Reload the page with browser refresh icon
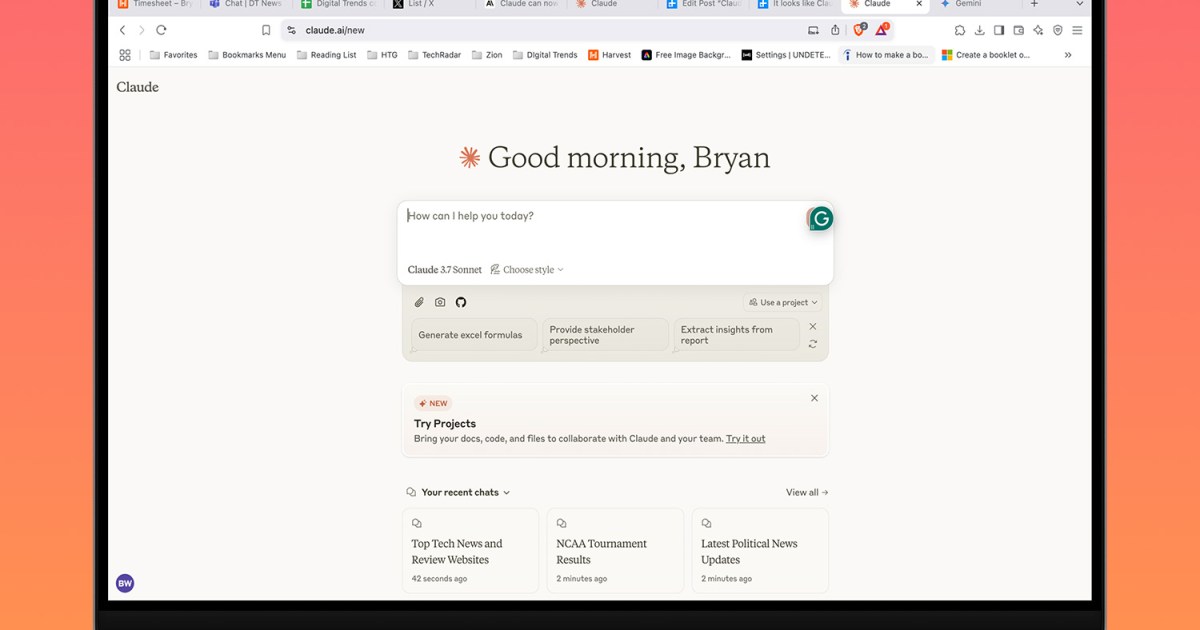 pyautogui.click(x=161, y=30)
